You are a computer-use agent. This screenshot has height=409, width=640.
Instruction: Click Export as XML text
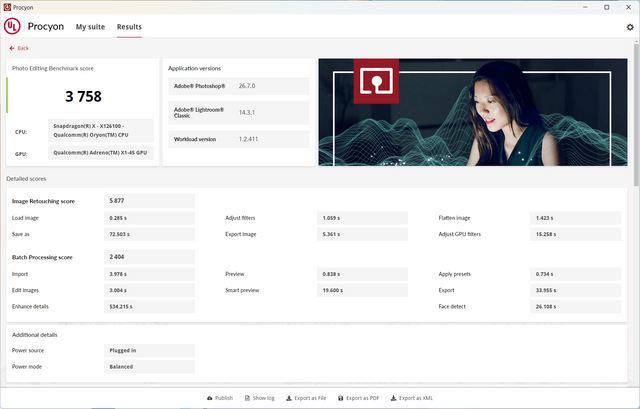(x=416, y=398)
